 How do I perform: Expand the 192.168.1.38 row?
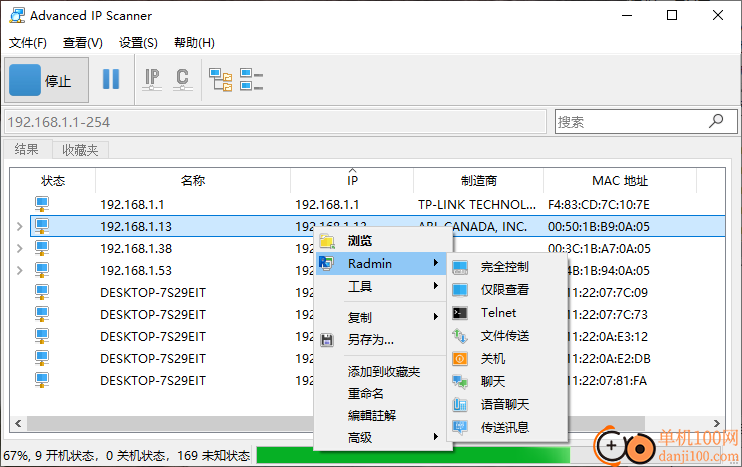coord(19,248)
